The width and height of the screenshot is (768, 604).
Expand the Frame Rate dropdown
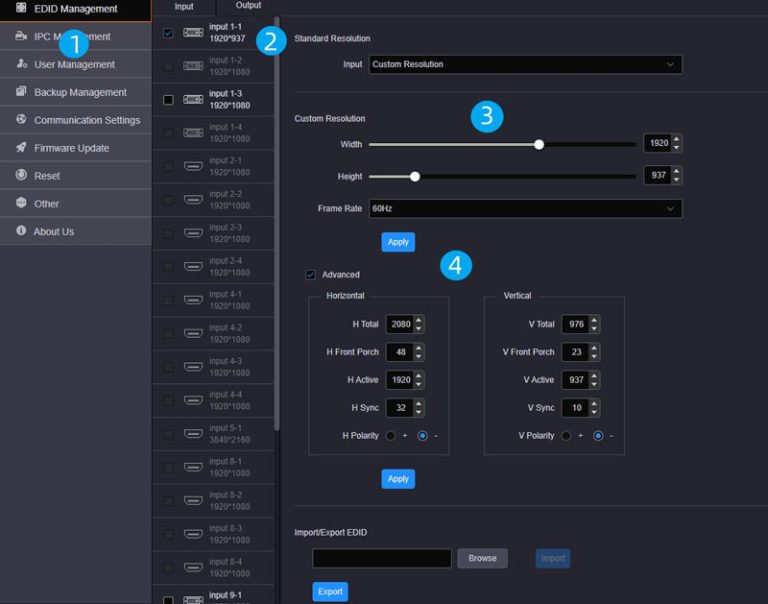point(525,209)
